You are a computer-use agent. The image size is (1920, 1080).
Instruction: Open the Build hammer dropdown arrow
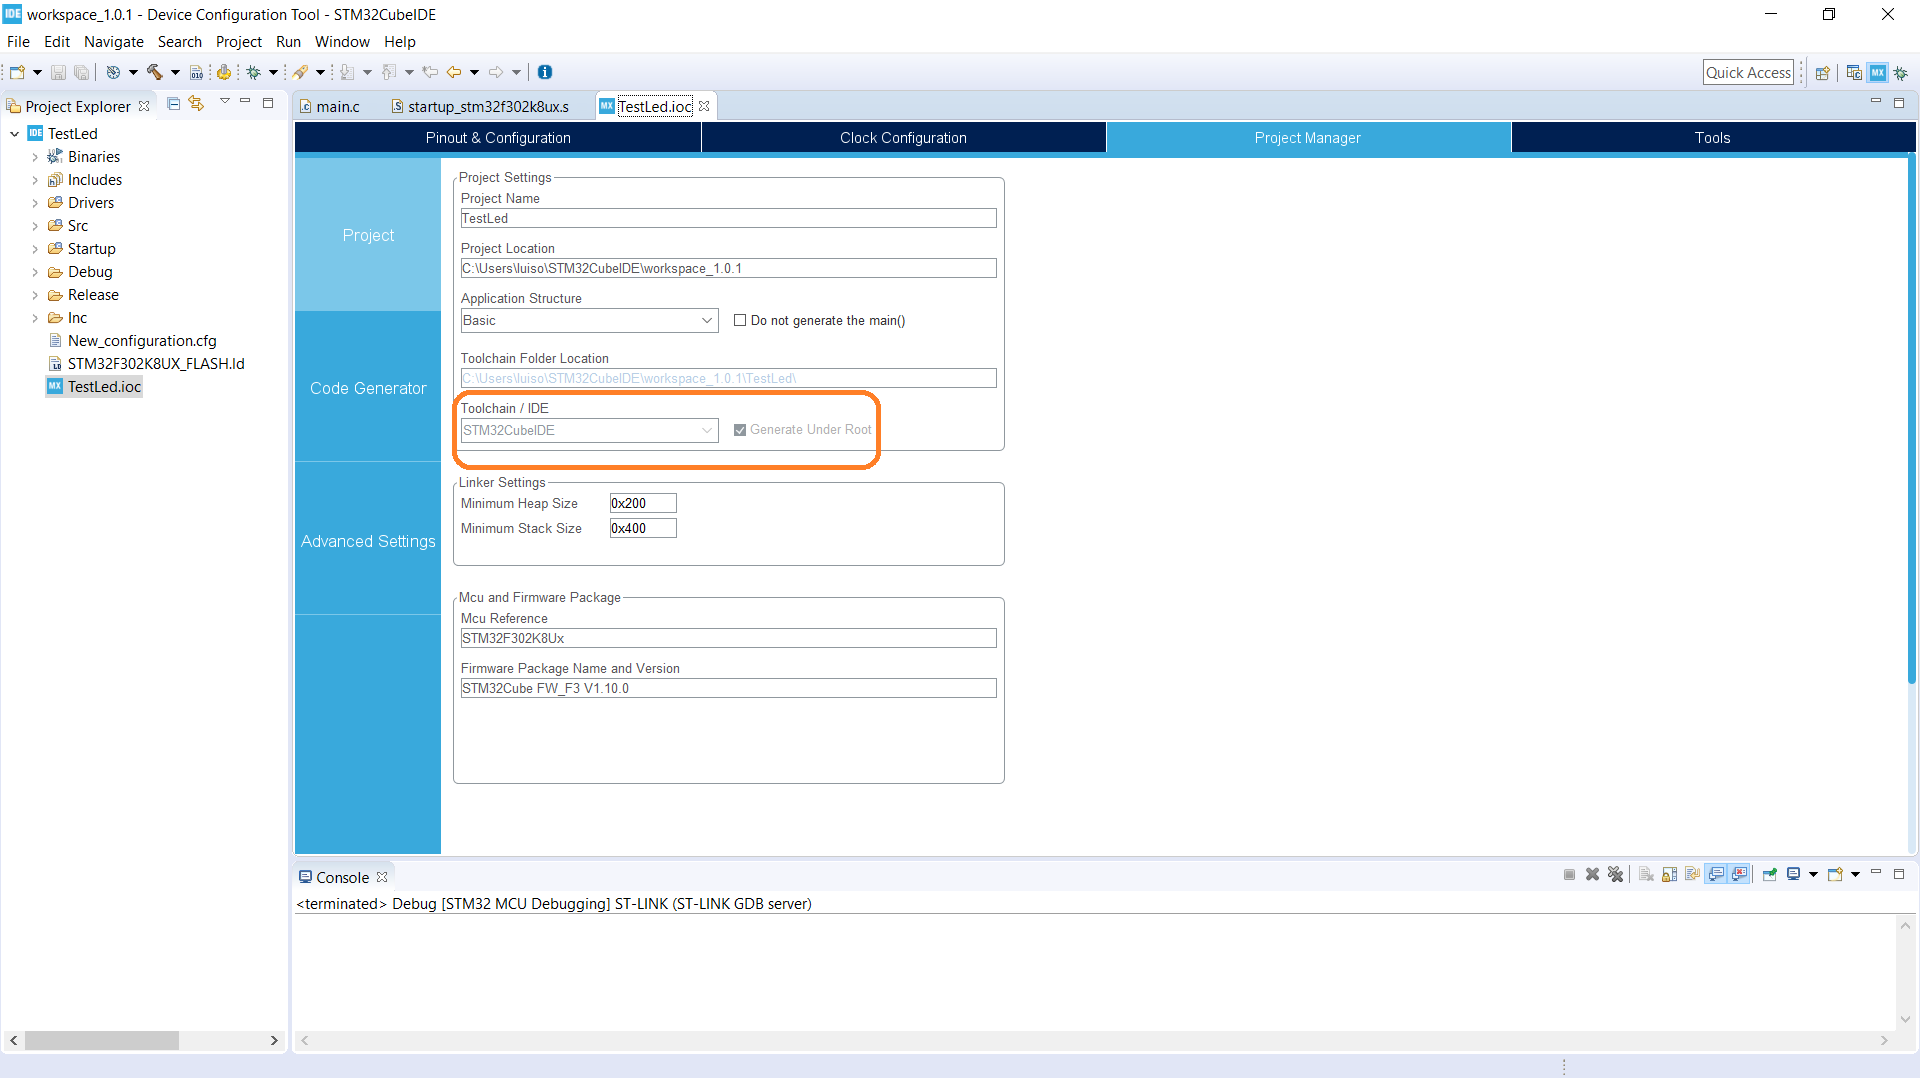pos(175,72)
